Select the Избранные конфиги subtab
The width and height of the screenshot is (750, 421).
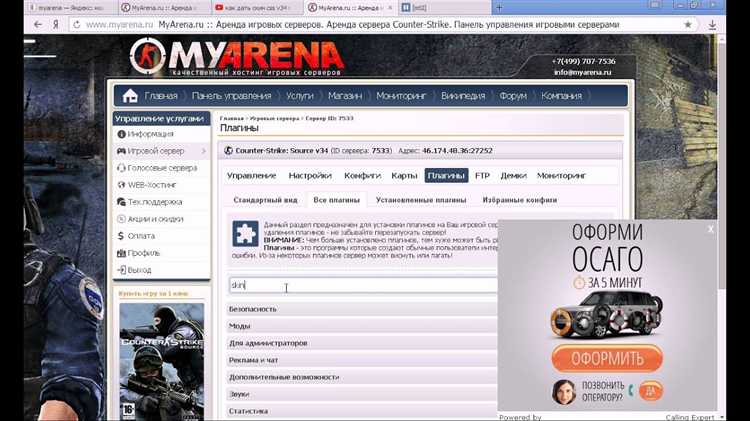click(x=519, y=200)
